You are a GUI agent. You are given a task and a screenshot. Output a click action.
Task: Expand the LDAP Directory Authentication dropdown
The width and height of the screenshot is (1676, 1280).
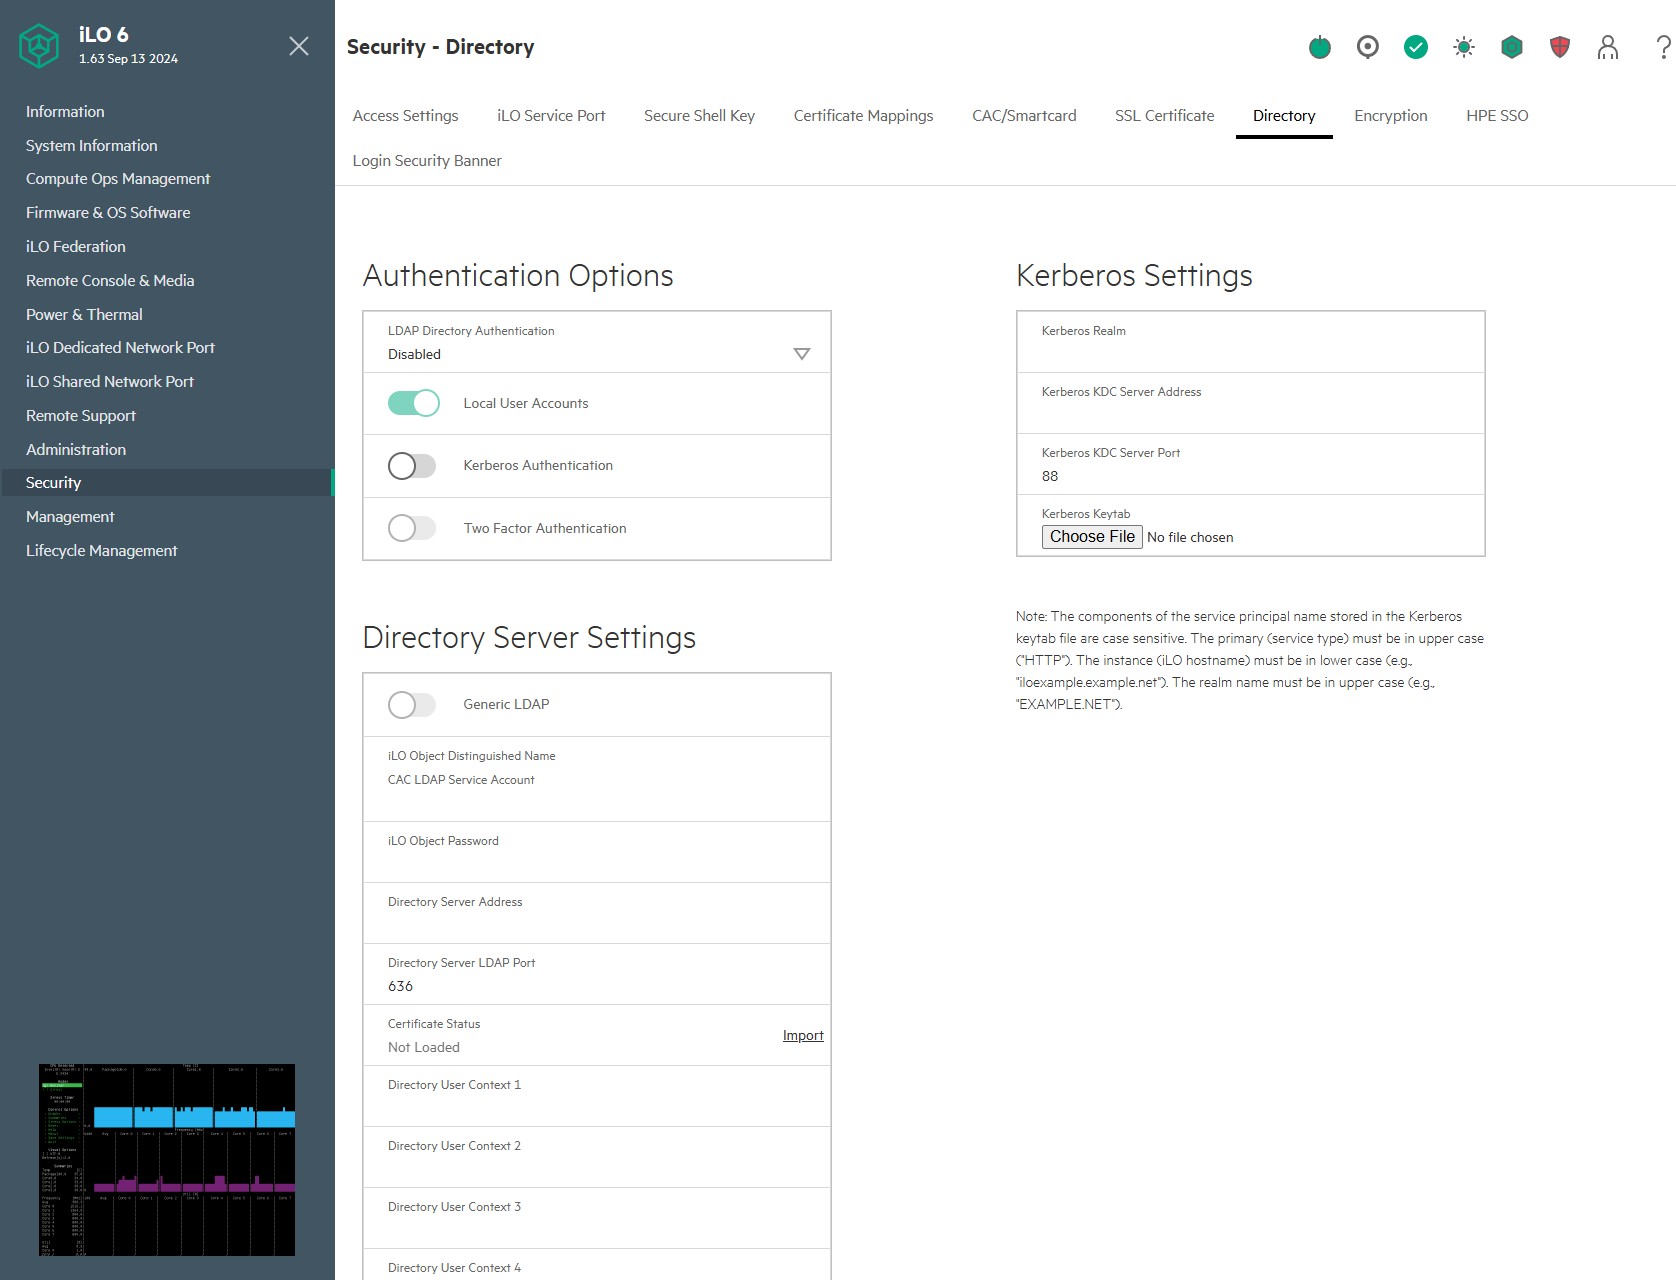pyautogui.click(x=800, y=354)
